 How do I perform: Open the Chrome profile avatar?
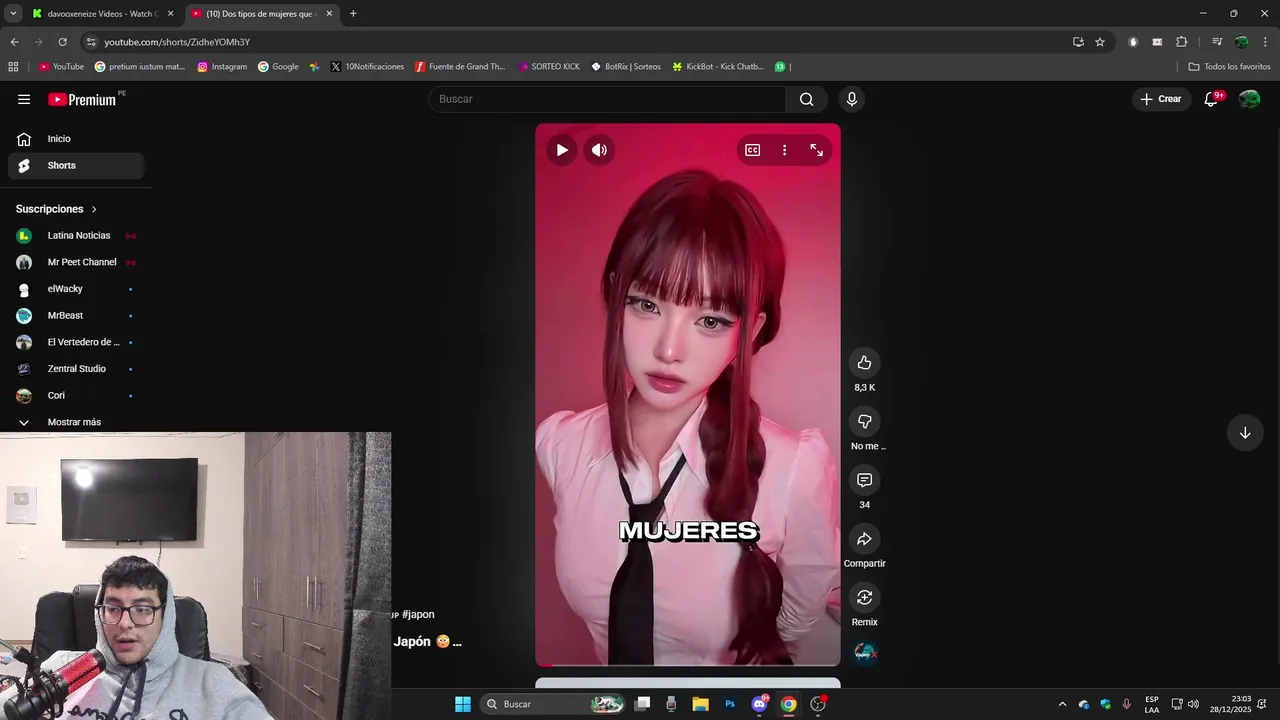(1242, 42)
